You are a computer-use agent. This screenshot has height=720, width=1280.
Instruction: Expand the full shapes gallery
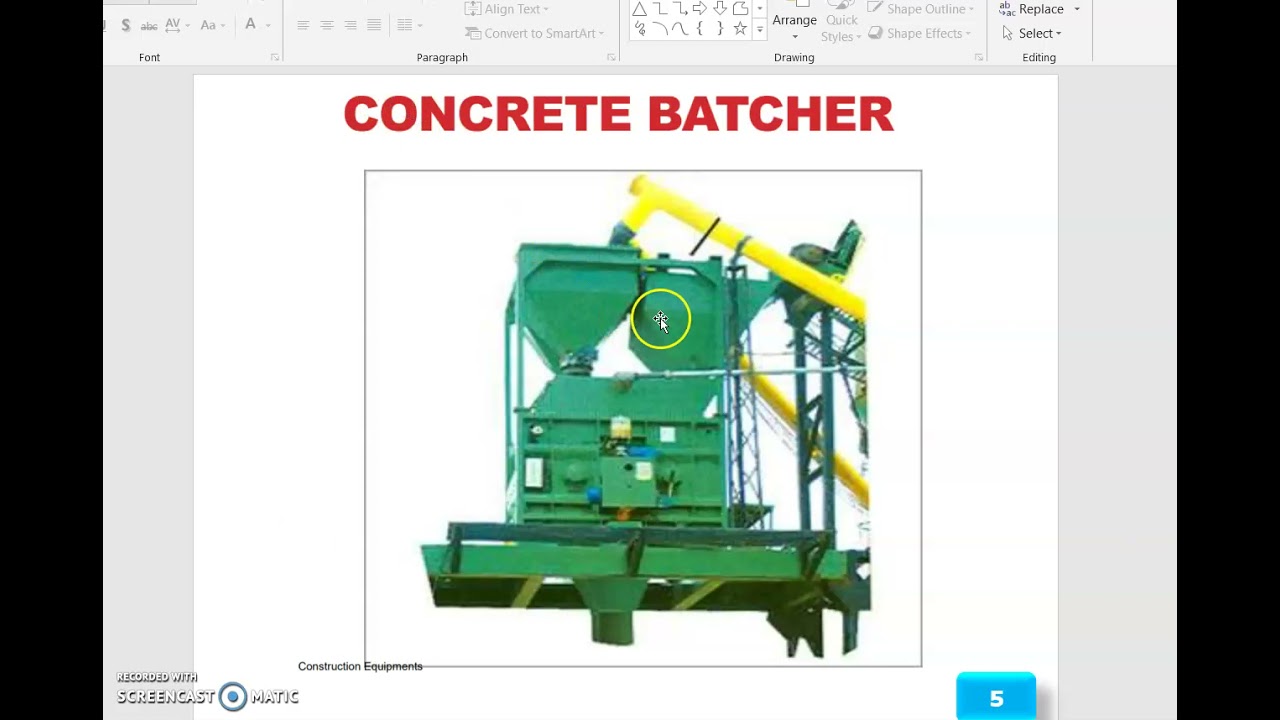(x=760, y=30)
